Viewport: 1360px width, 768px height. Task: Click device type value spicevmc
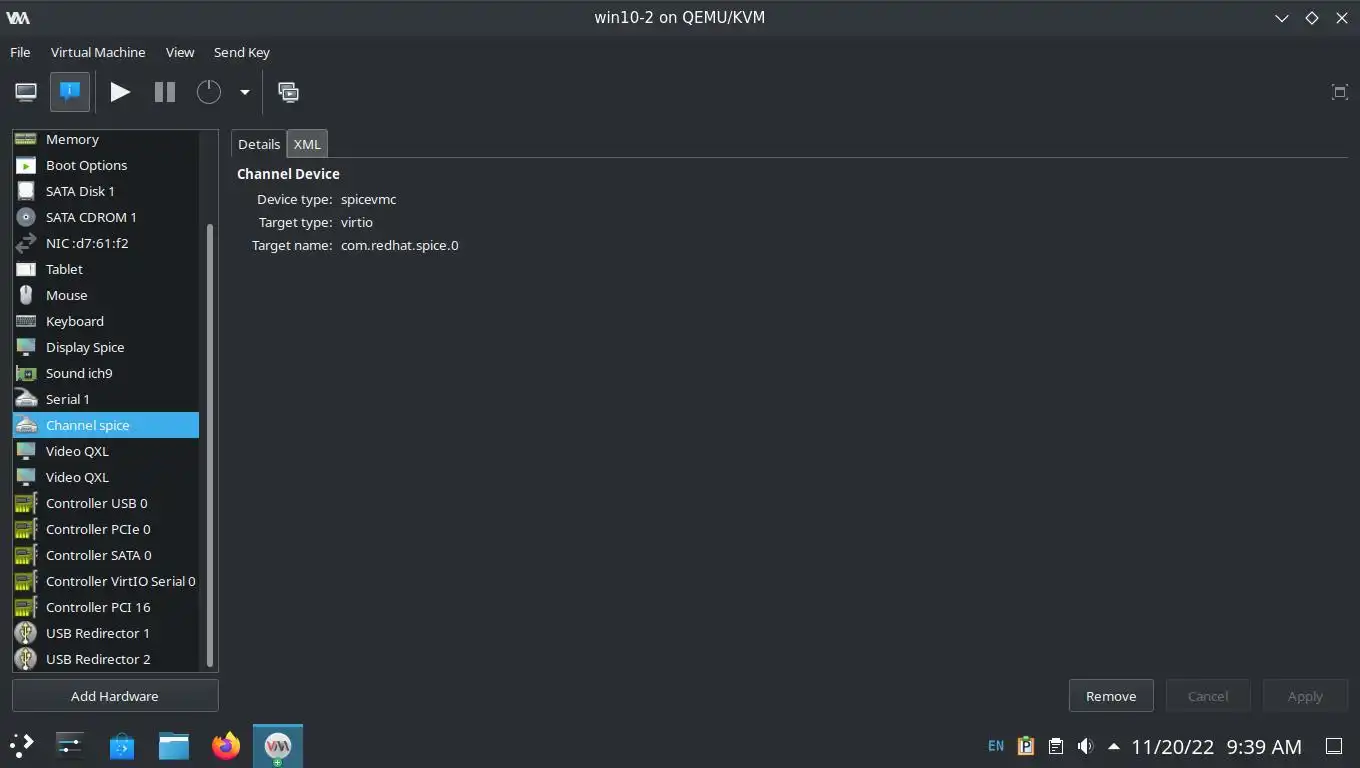368,199
